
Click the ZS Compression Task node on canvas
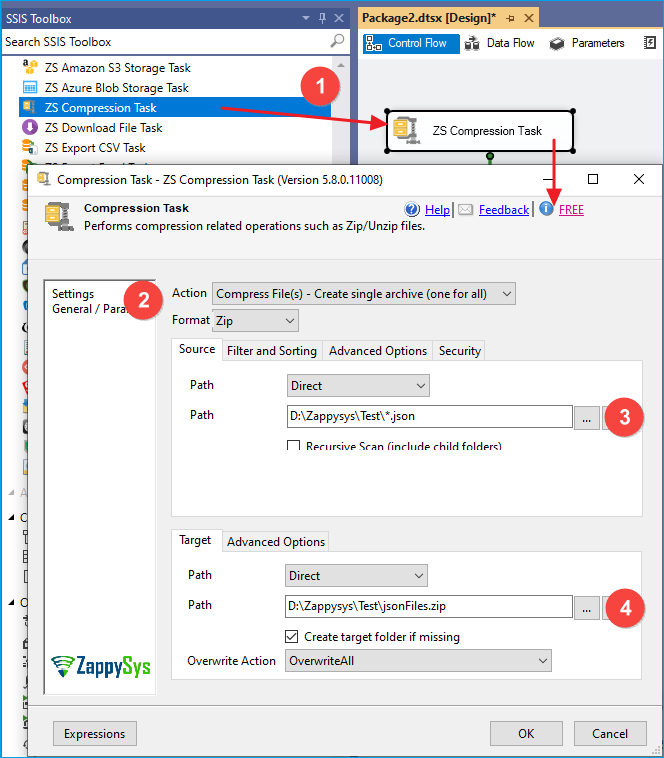pos(480,131)
